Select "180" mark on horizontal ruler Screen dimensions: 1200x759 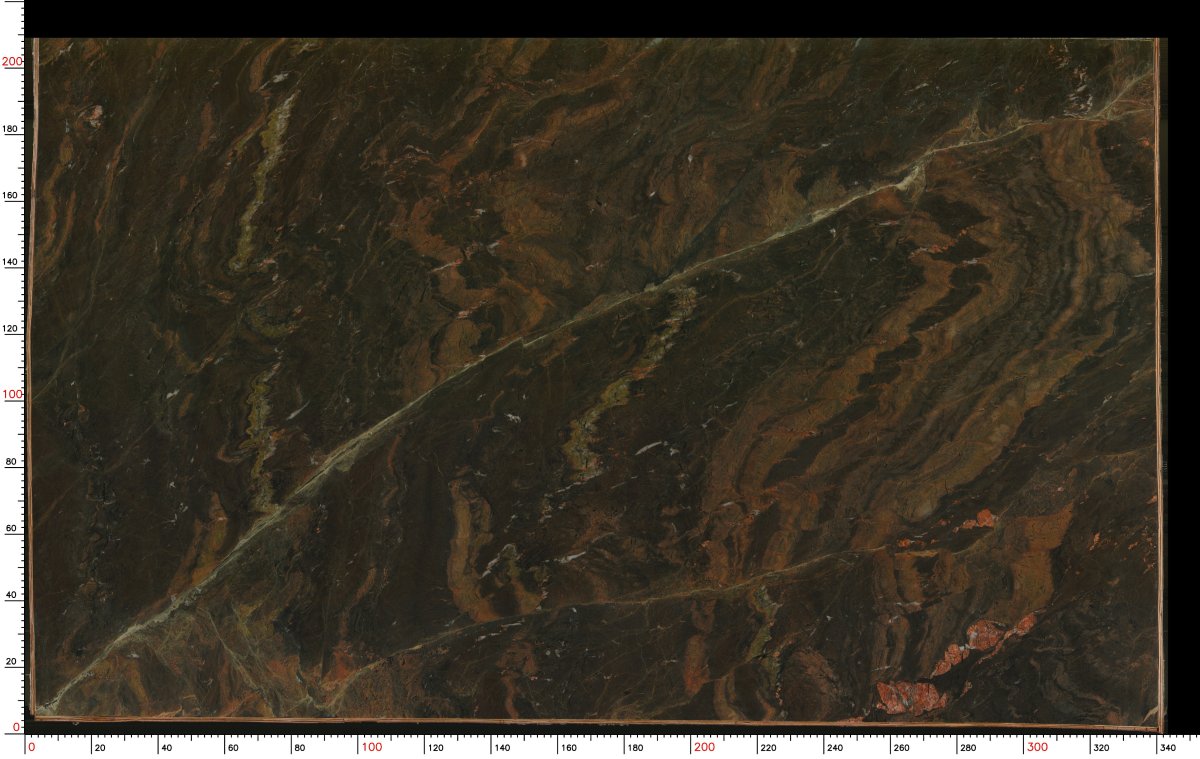click(x=635, y=748)
